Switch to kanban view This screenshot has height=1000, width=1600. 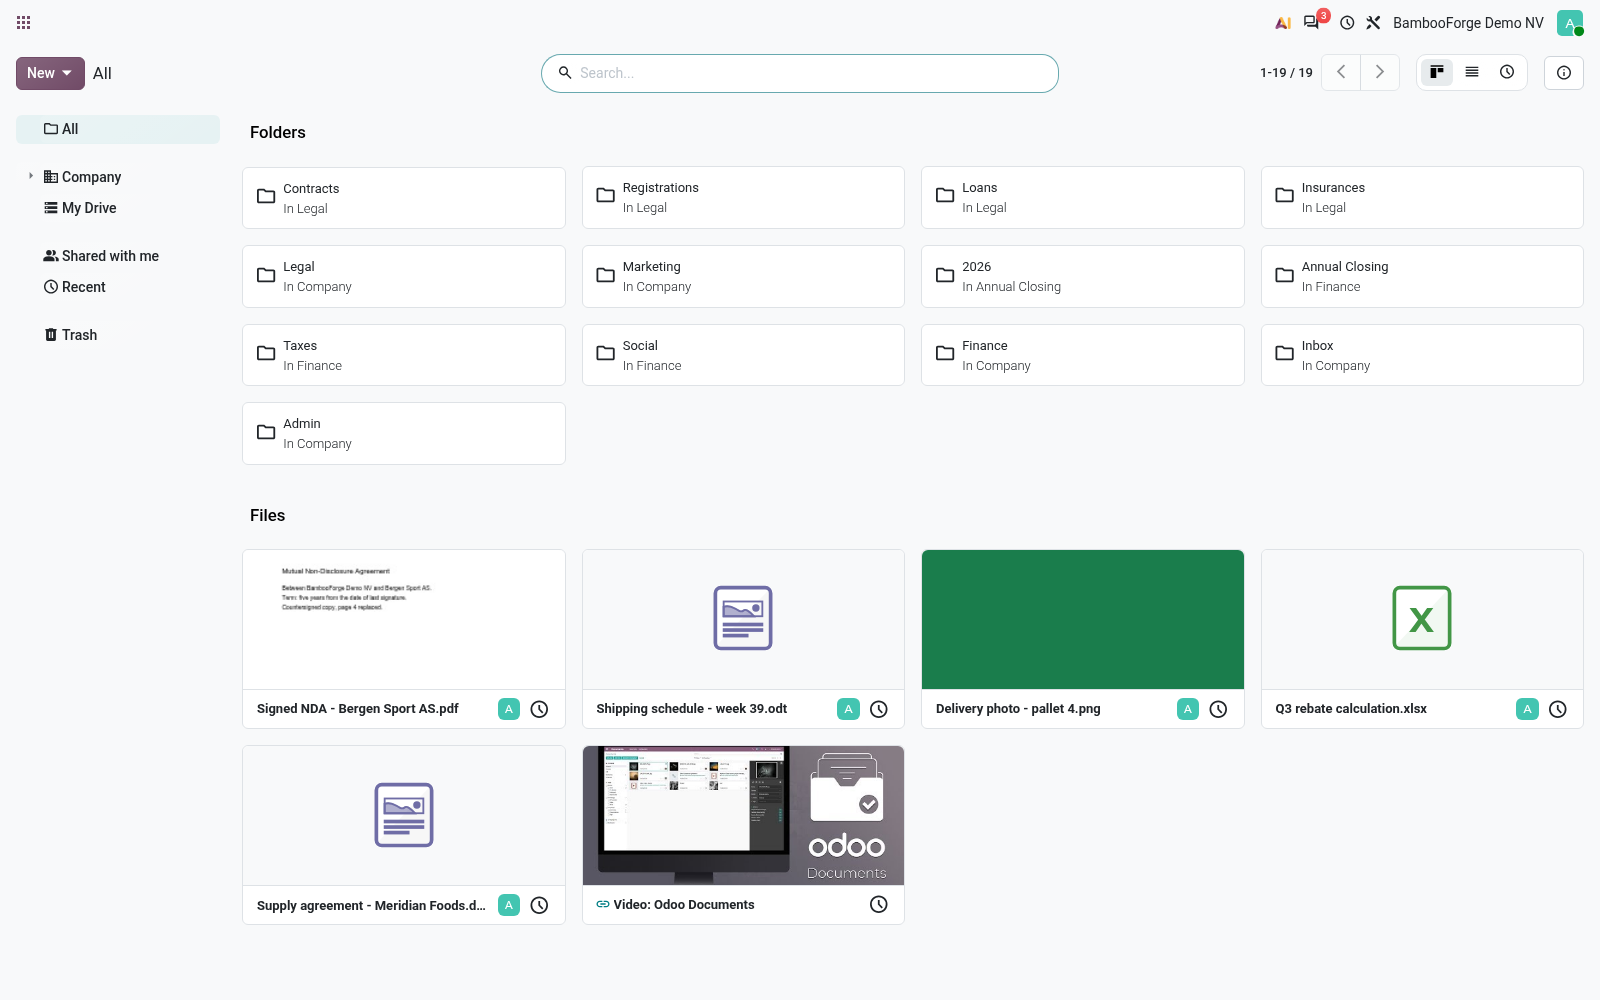click(x=1437, y=72)
